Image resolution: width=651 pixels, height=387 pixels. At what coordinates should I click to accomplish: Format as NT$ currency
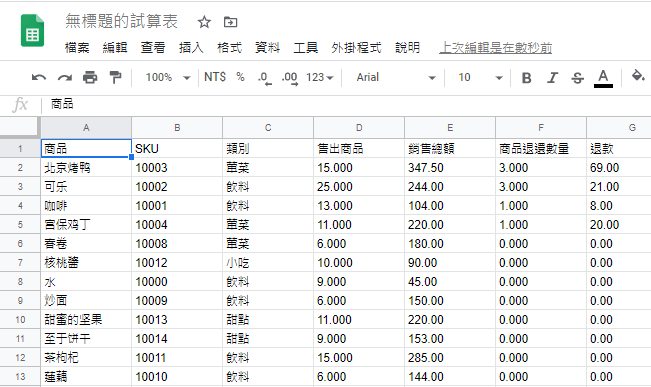pos(215,77)
